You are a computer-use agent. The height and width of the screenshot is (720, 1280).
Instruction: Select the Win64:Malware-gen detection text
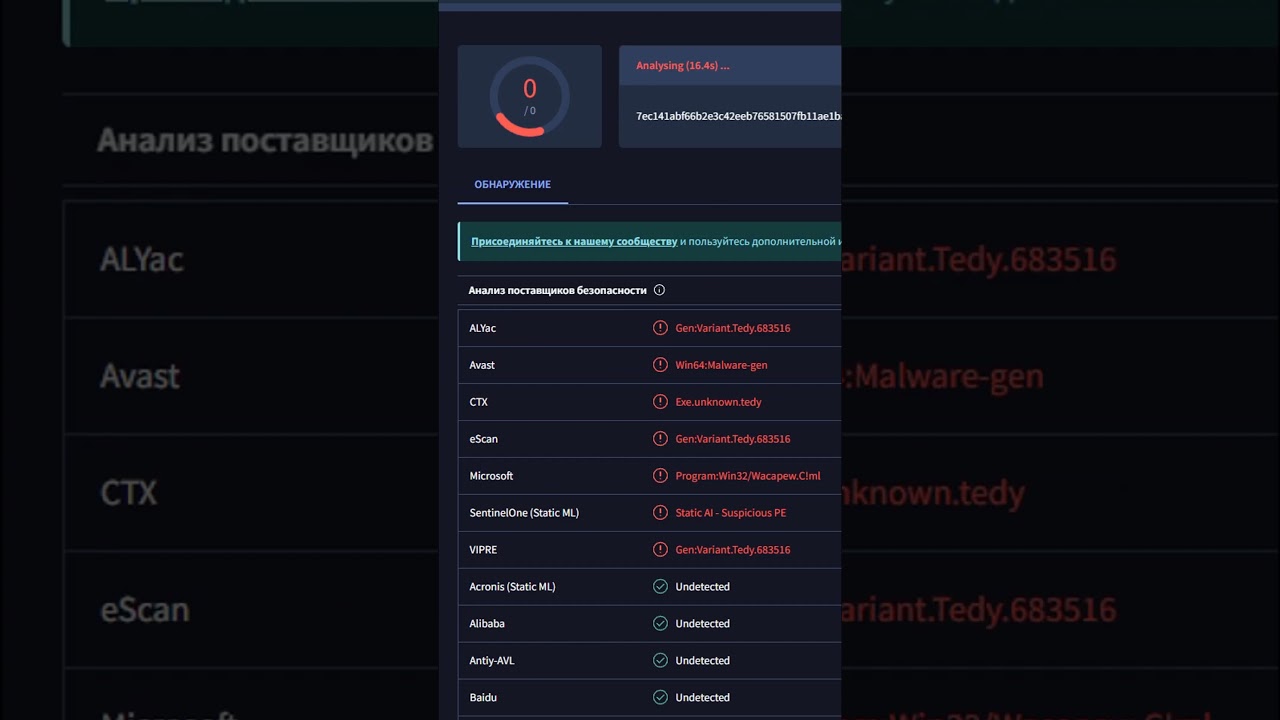click(722, 365)
